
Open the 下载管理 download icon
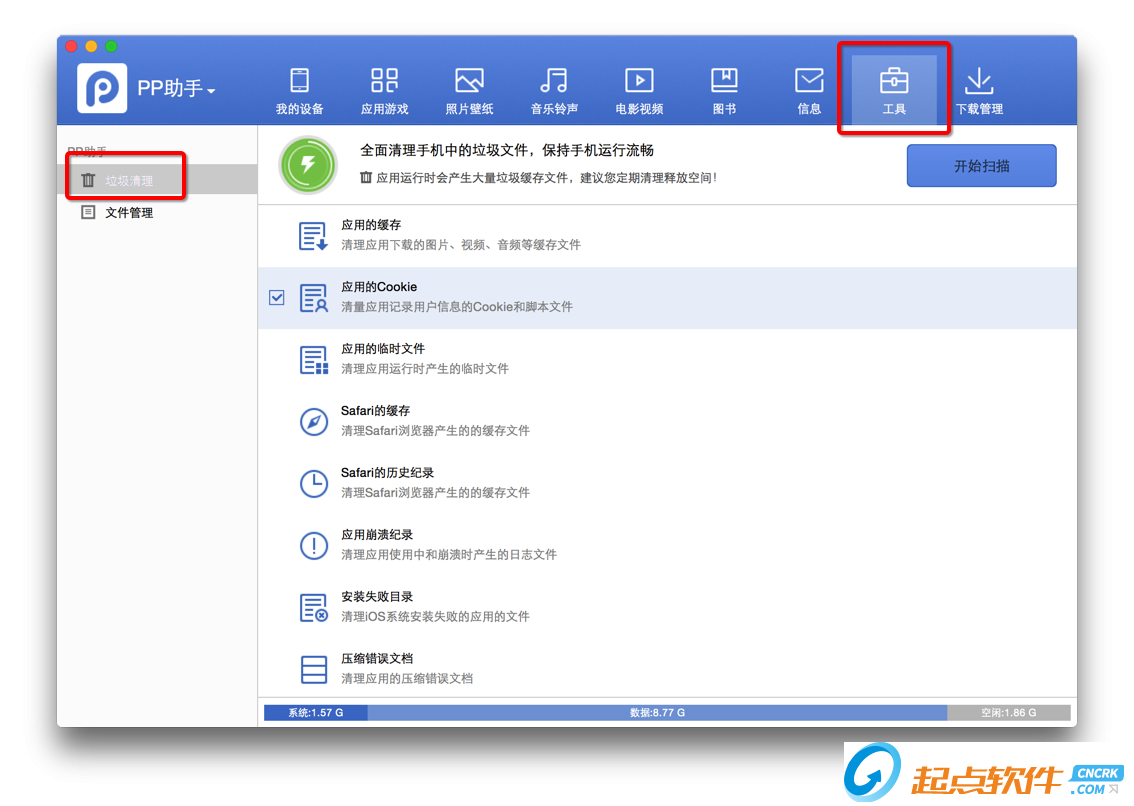[979, 80]
